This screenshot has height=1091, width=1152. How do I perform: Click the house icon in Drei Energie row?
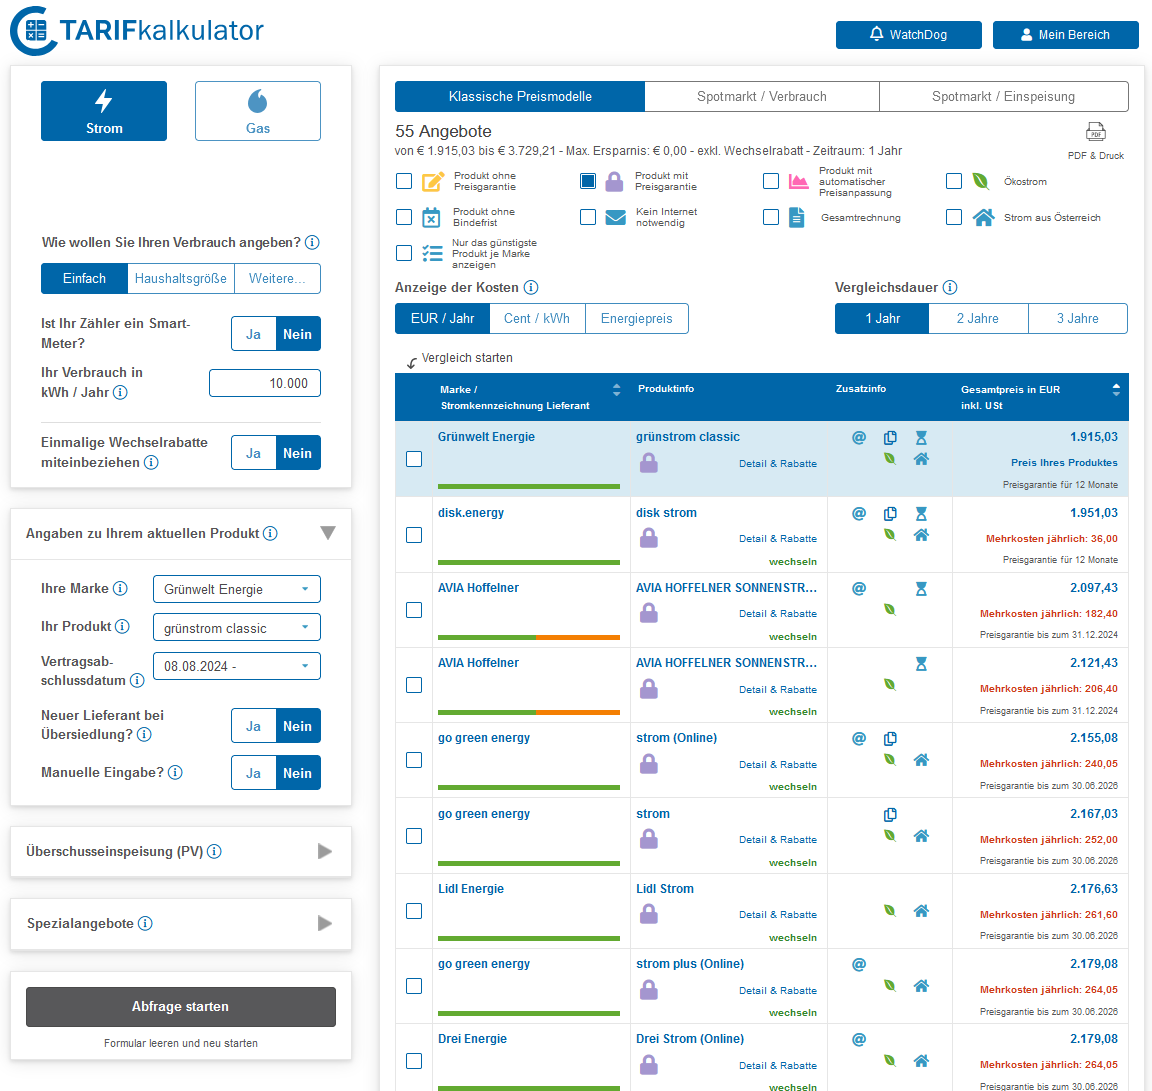(x=921, y=1060)
